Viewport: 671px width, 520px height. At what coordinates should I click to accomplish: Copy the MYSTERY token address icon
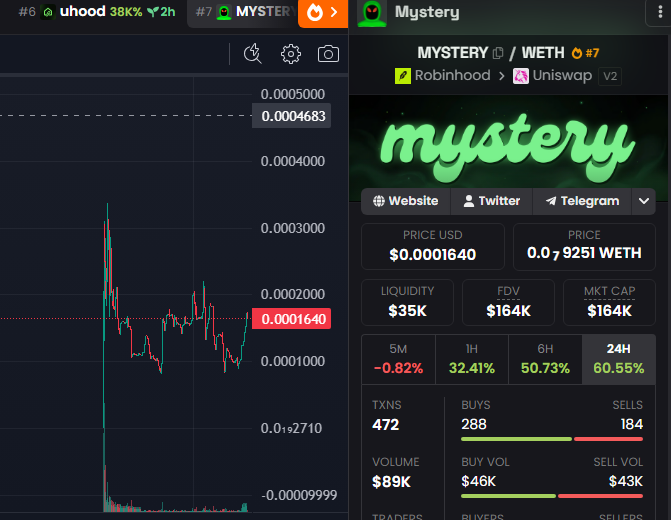[498, 53]
